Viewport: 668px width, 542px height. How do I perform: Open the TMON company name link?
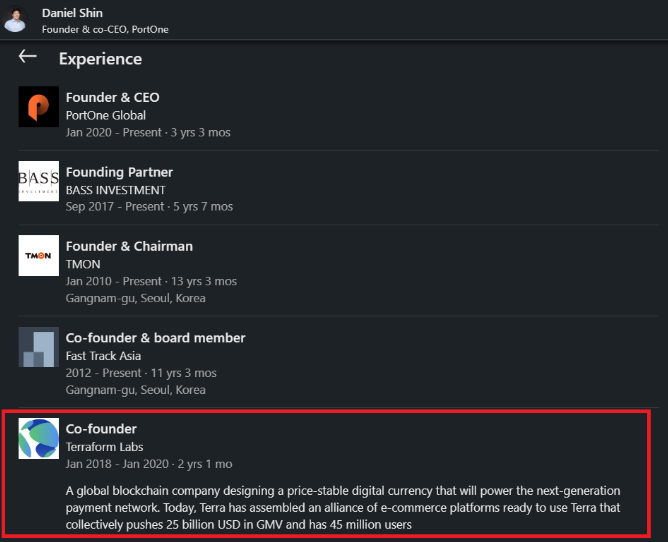(82, 264)
